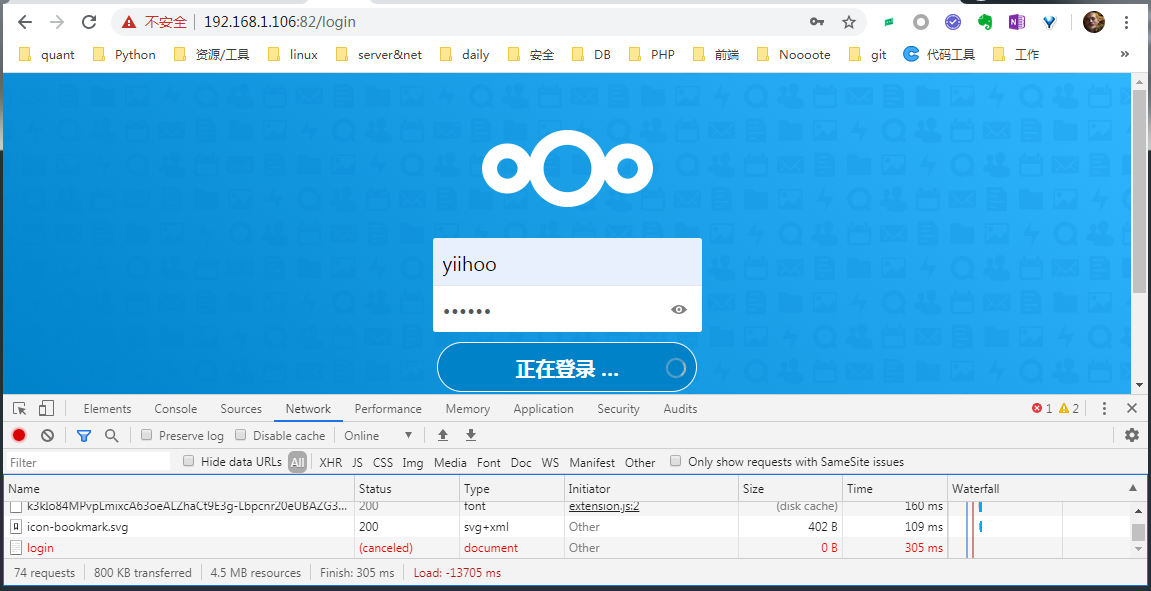The width and height of the screenshot is (1151, 591).
Task: Open the Chrome profile avatar
Action: pyautogui.click(x=1094, y=22)
